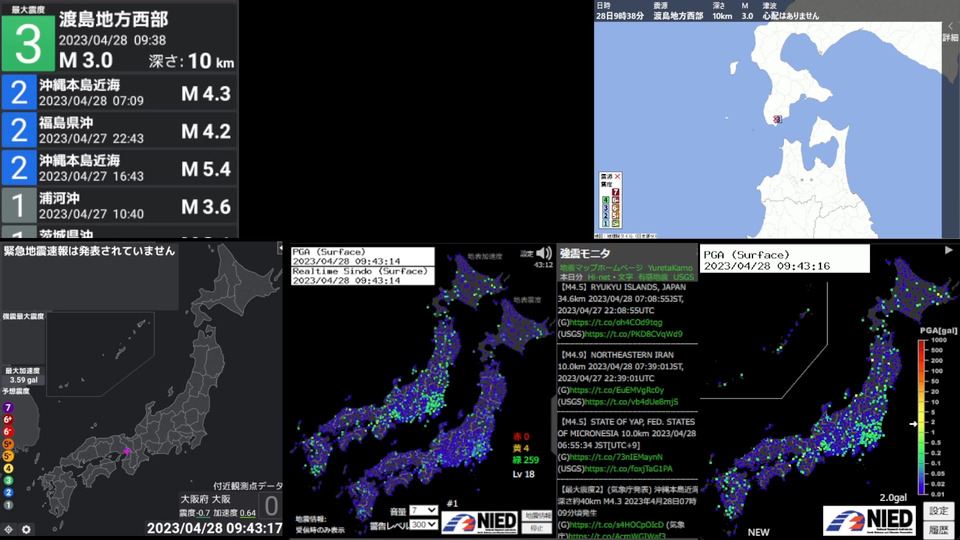Open settings gear on the dark map panel
This screenshot has width=960, height=540.
point(26,529)
